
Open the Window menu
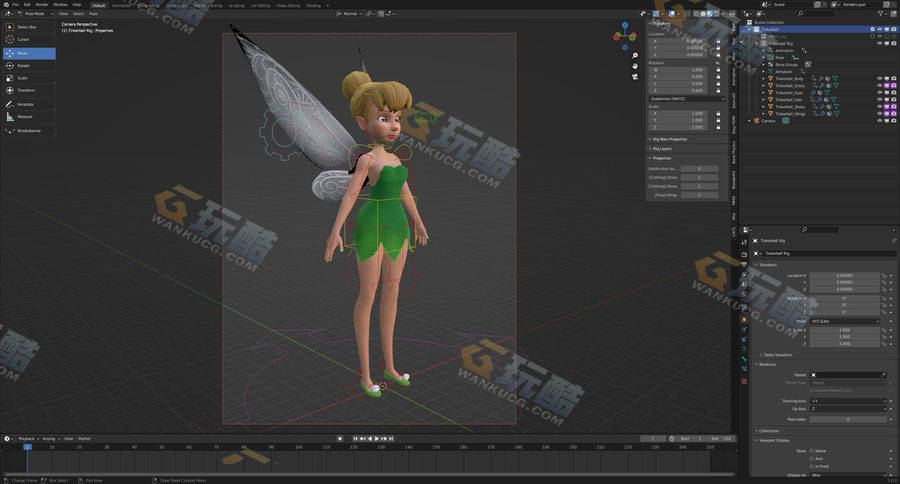[x=60, y=5]
